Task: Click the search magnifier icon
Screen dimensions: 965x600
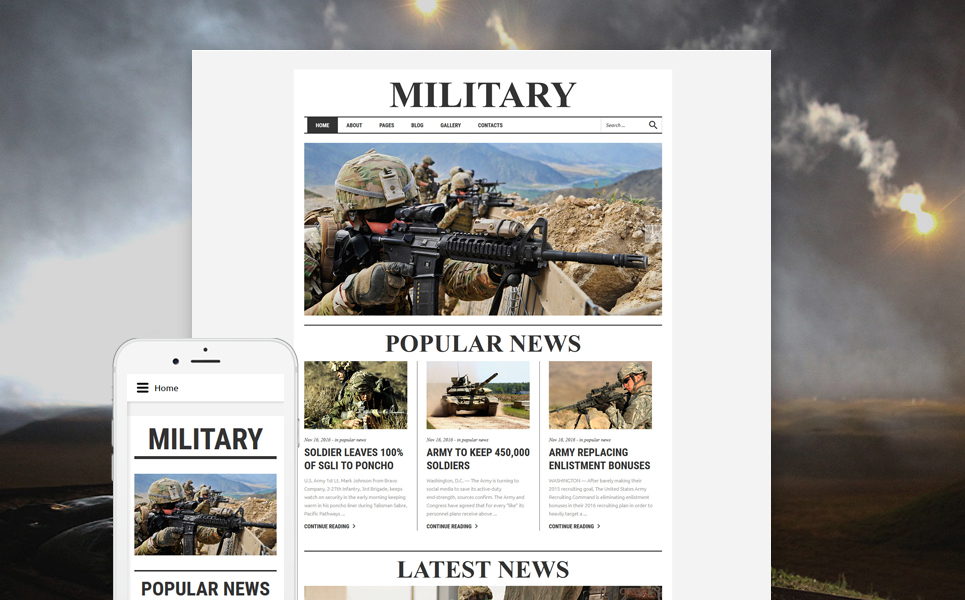Action: click(653, 125)
